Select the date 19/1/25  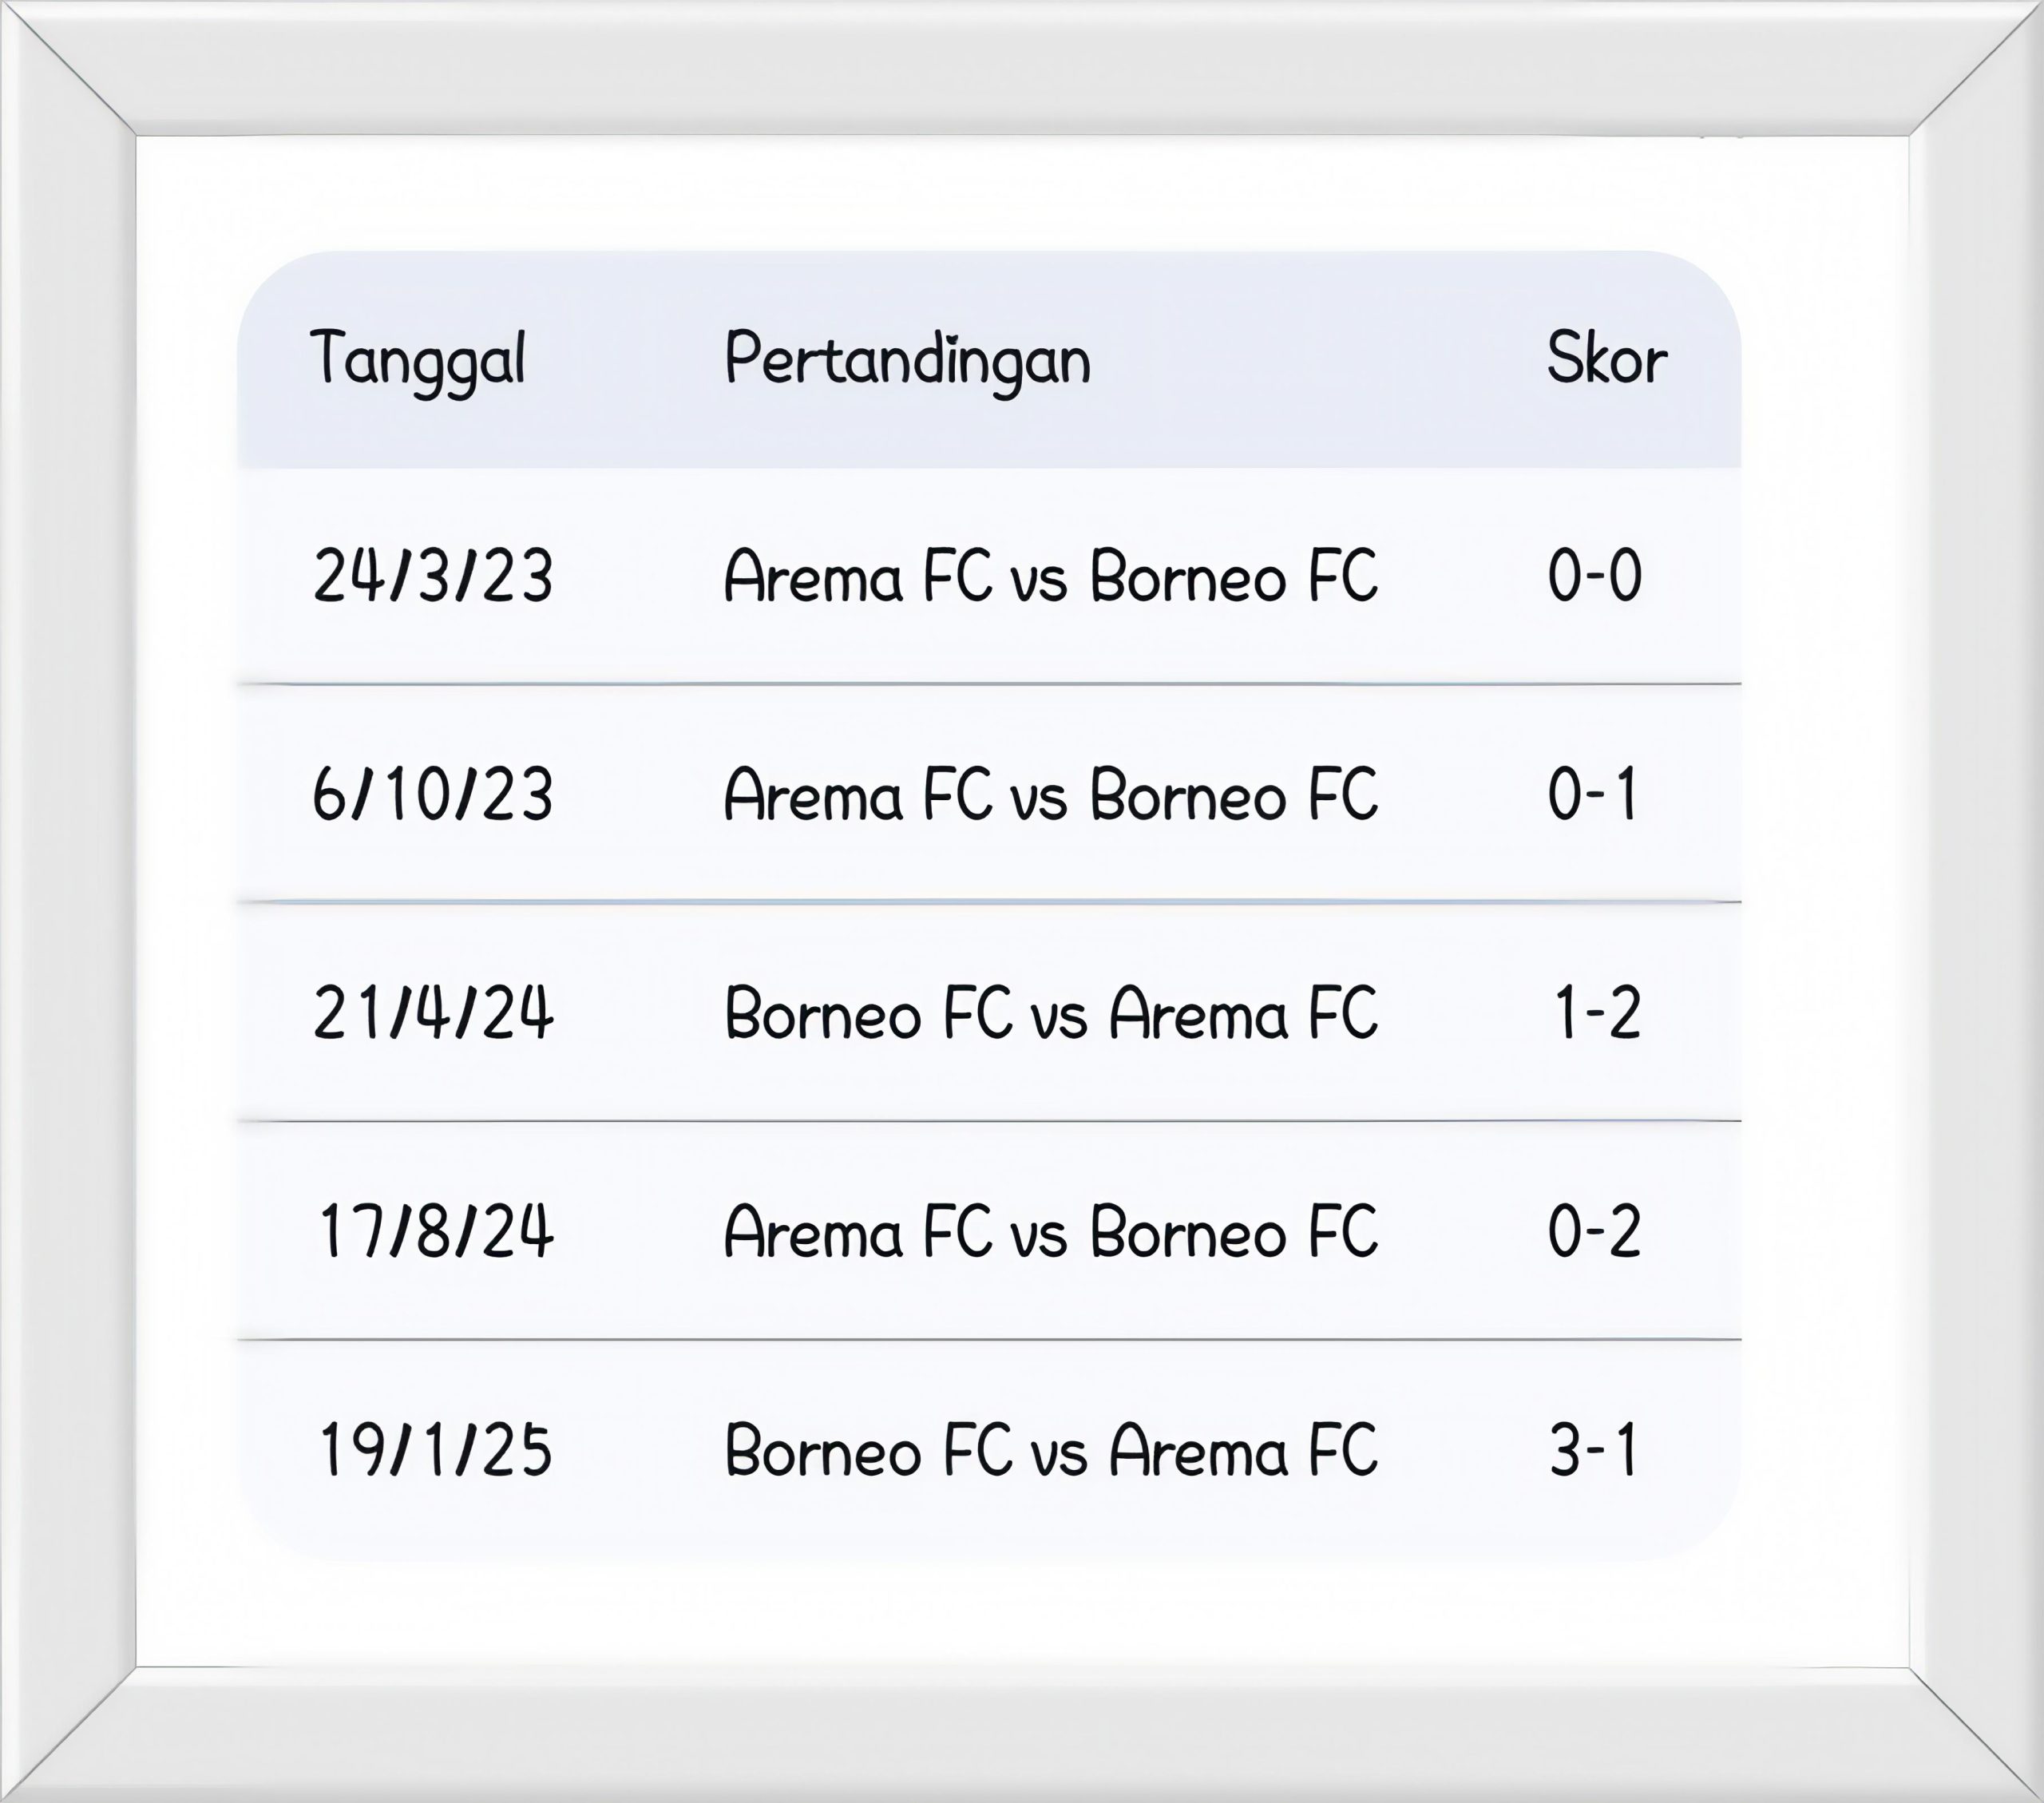pos(434,1451)
